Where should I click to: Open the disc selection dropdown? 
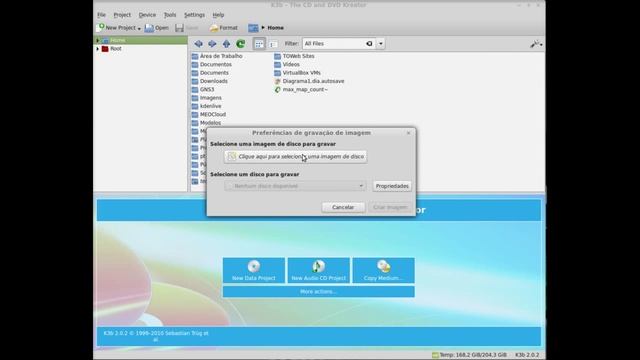click(x=295, y=186)
